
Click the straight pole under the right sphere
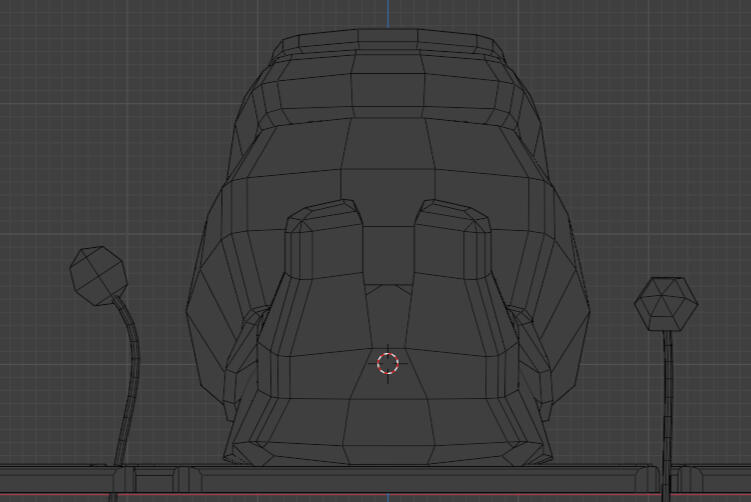[x=667, y=400]
